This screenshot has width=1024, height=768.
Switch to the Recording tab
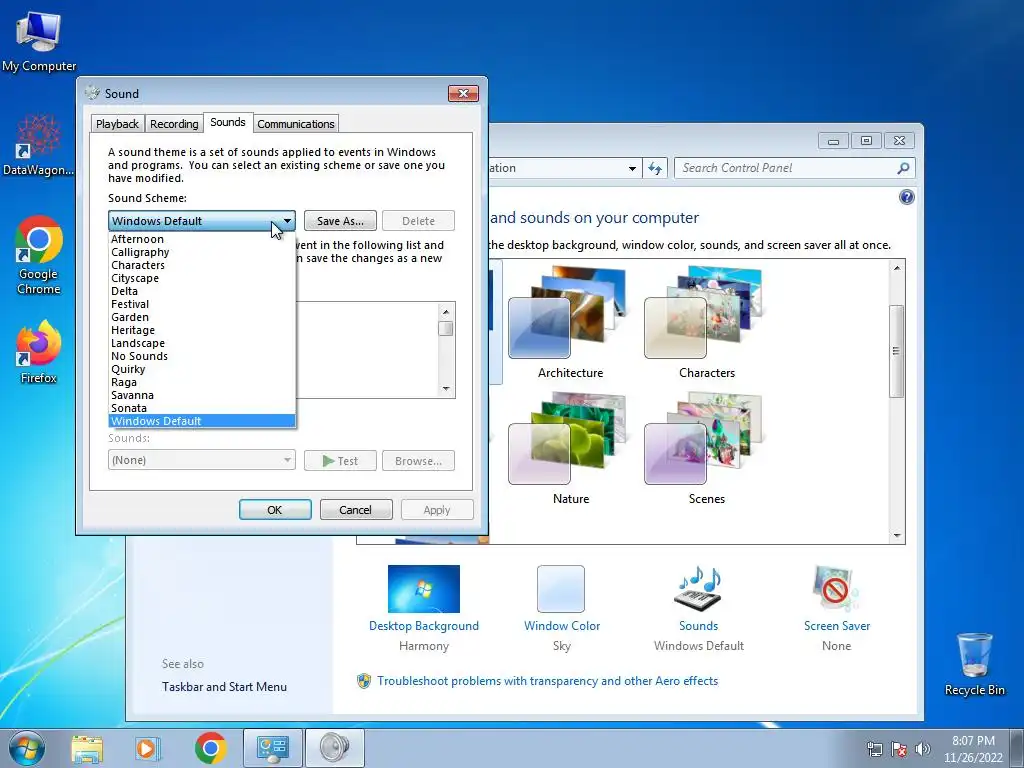(x=174, y=124)
